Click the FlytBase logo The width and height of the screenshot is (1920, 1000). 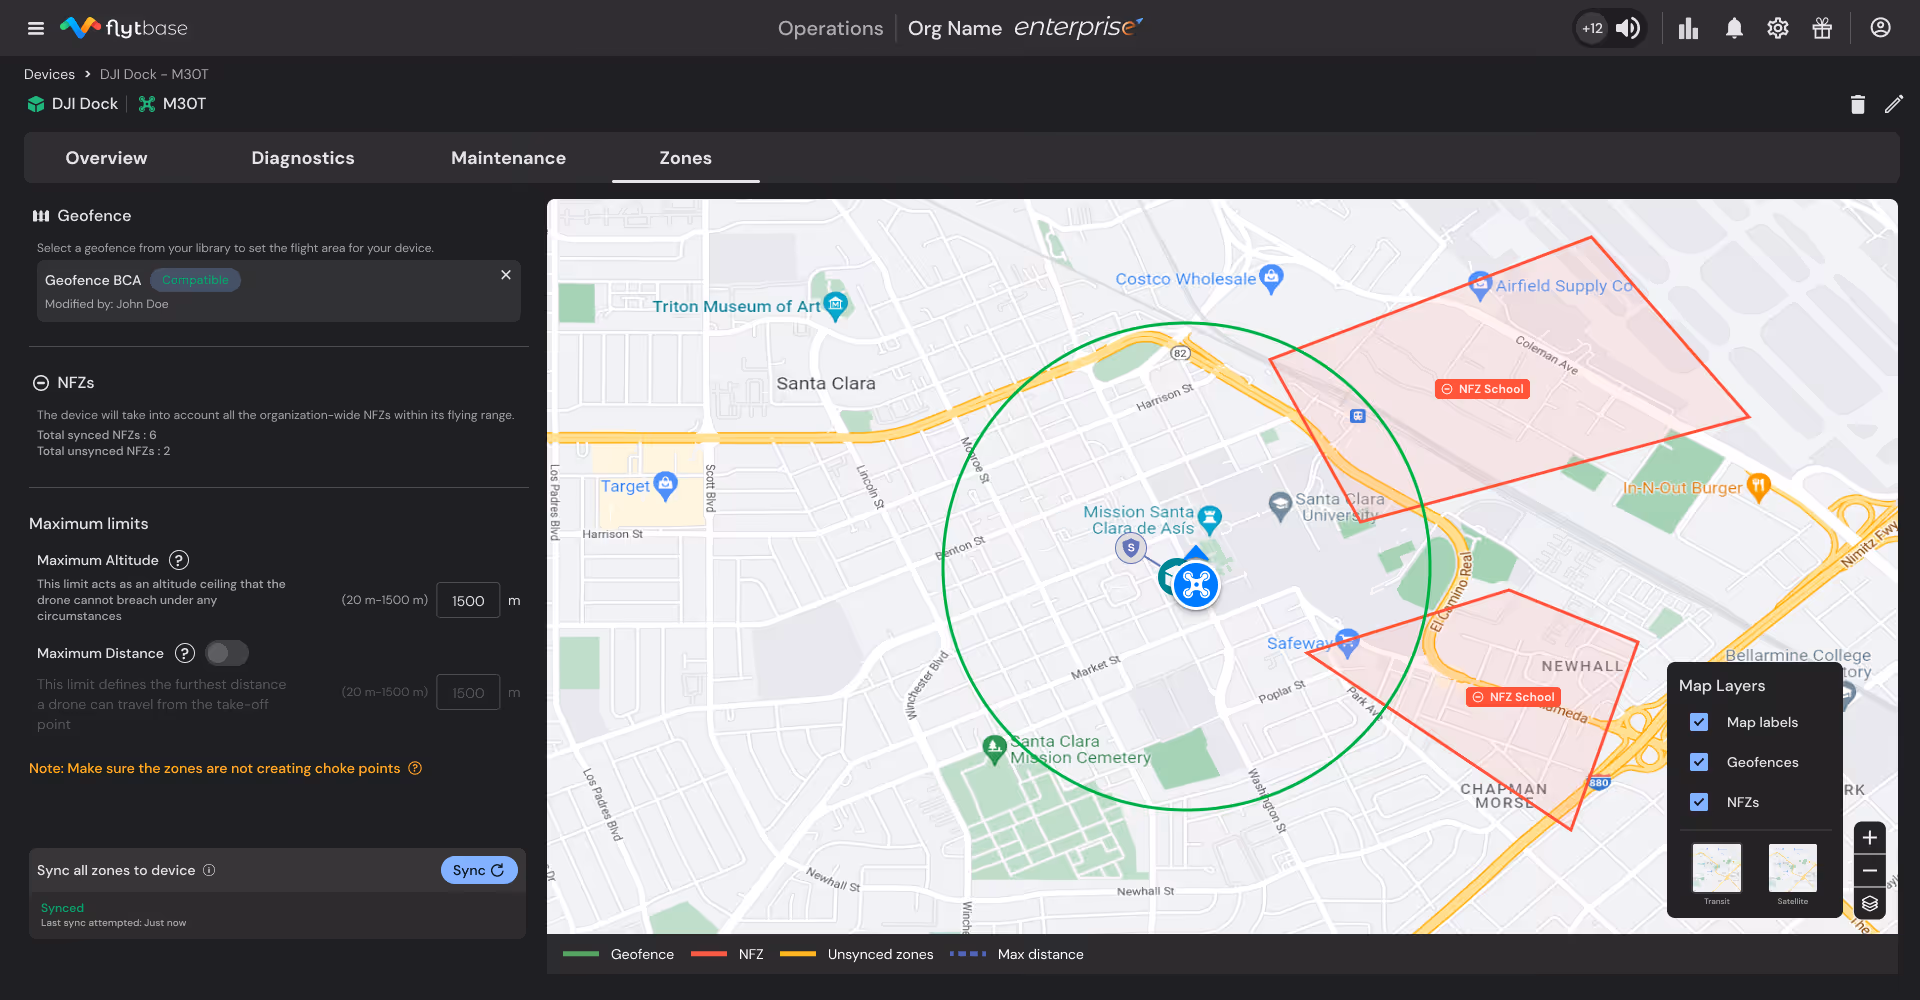(124, 28)
